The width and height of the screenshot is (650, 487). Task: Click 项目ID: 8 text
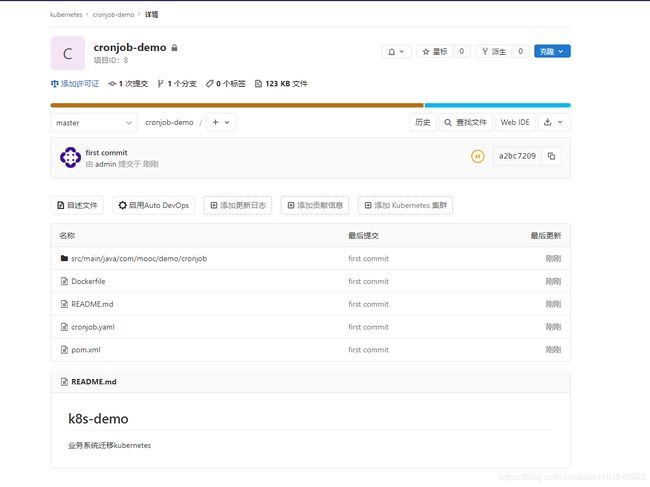[x=111, y=61]
